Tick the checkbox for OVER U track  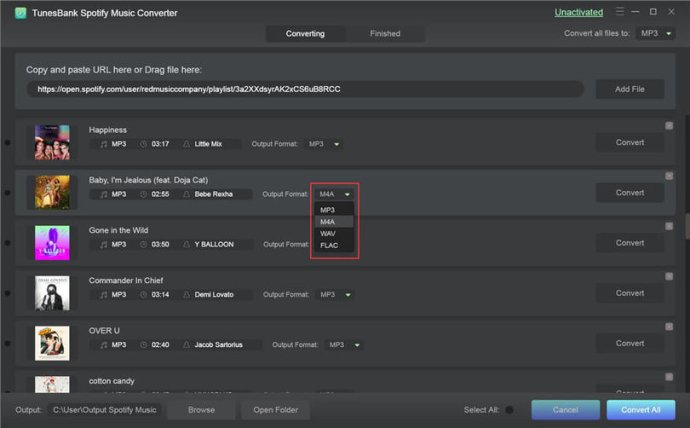point(669,326)
